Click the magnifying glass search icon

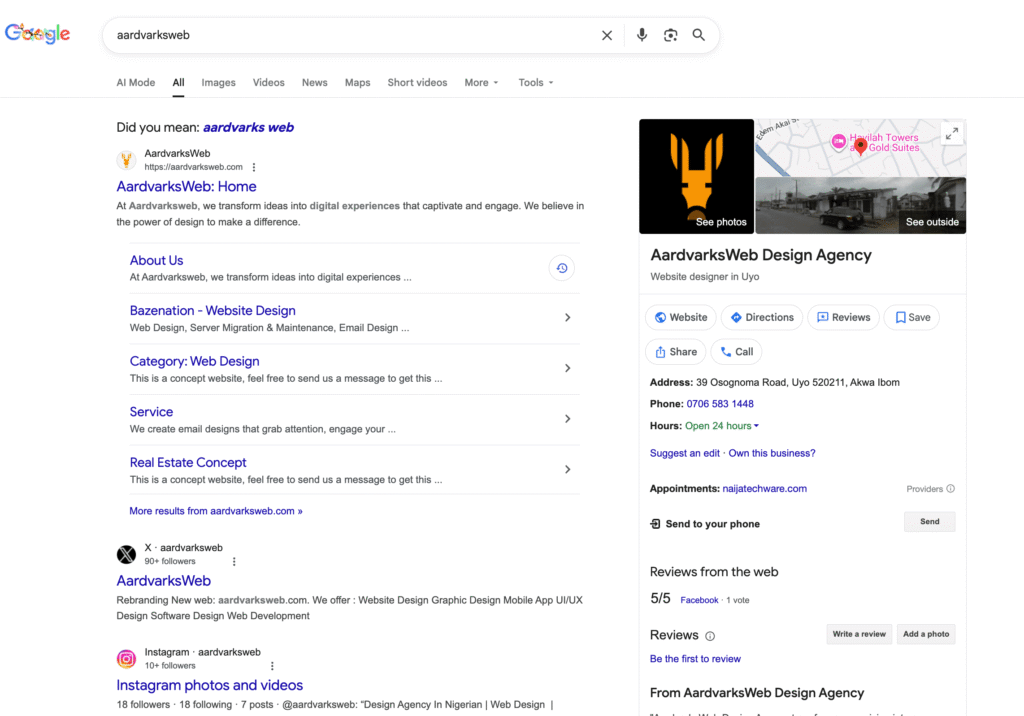(699, 35)
